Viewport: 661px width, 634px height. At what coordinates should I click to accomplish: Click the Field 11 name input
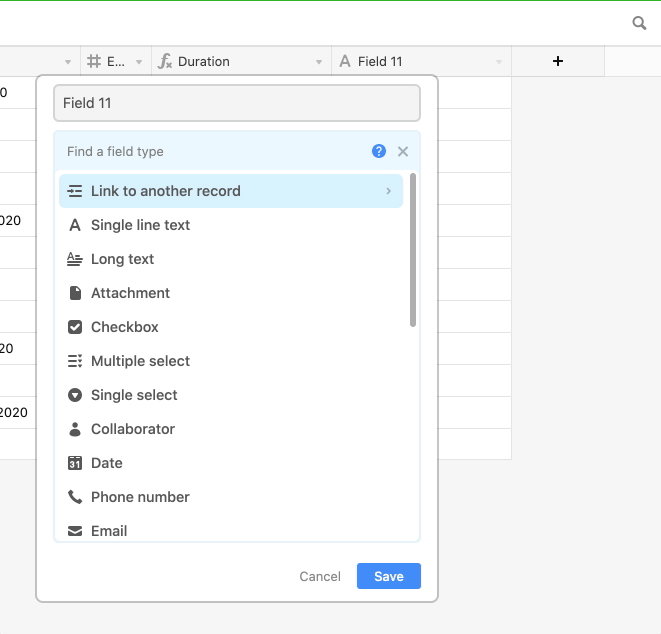coord(236,103)
